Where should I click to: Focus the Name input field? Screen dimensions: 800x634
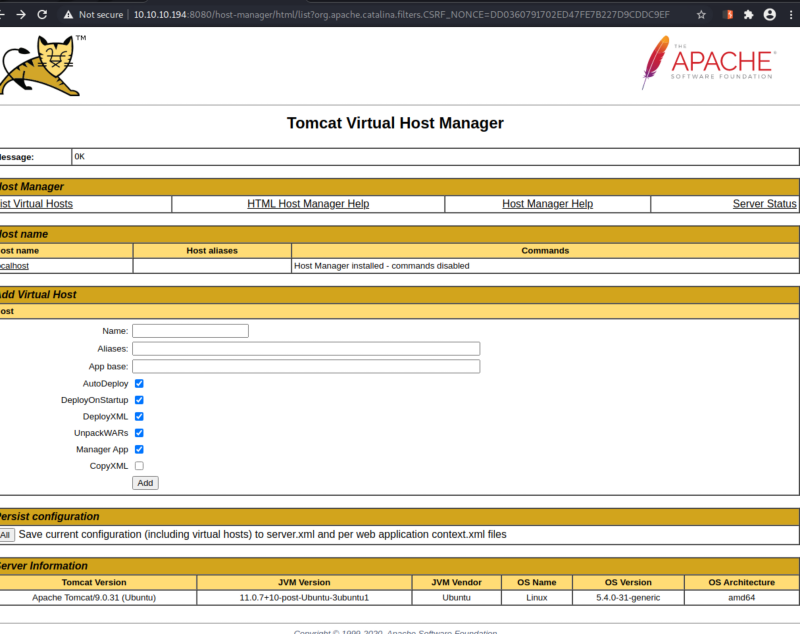point(190,331)
